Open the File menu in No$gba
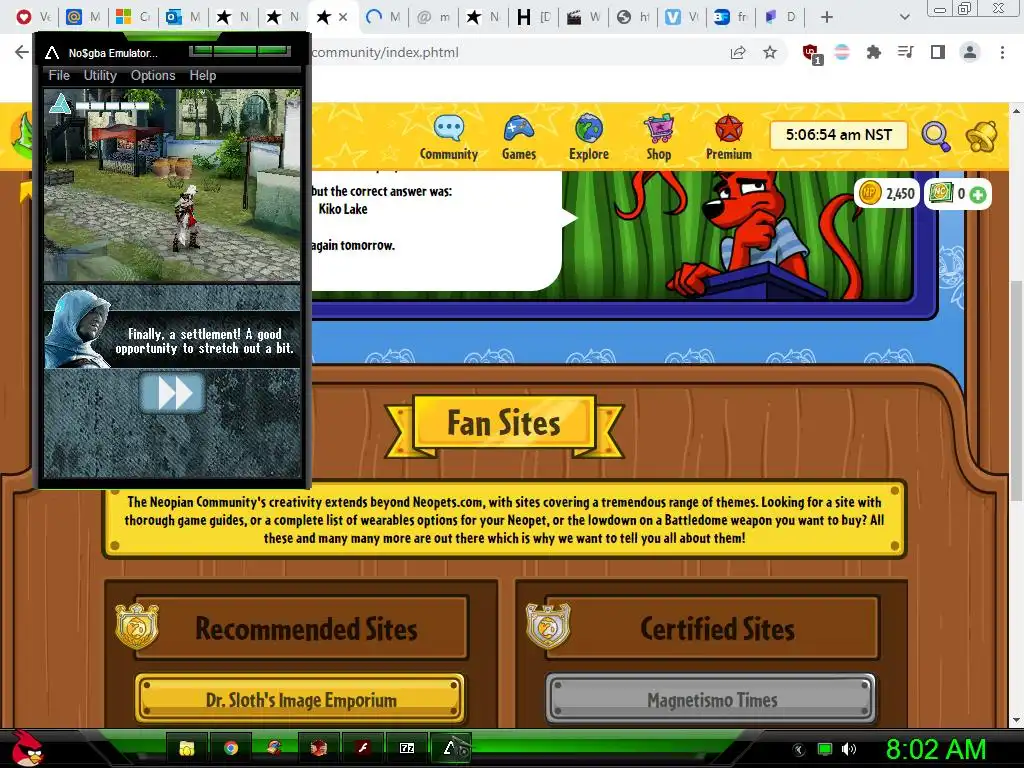 59,76
